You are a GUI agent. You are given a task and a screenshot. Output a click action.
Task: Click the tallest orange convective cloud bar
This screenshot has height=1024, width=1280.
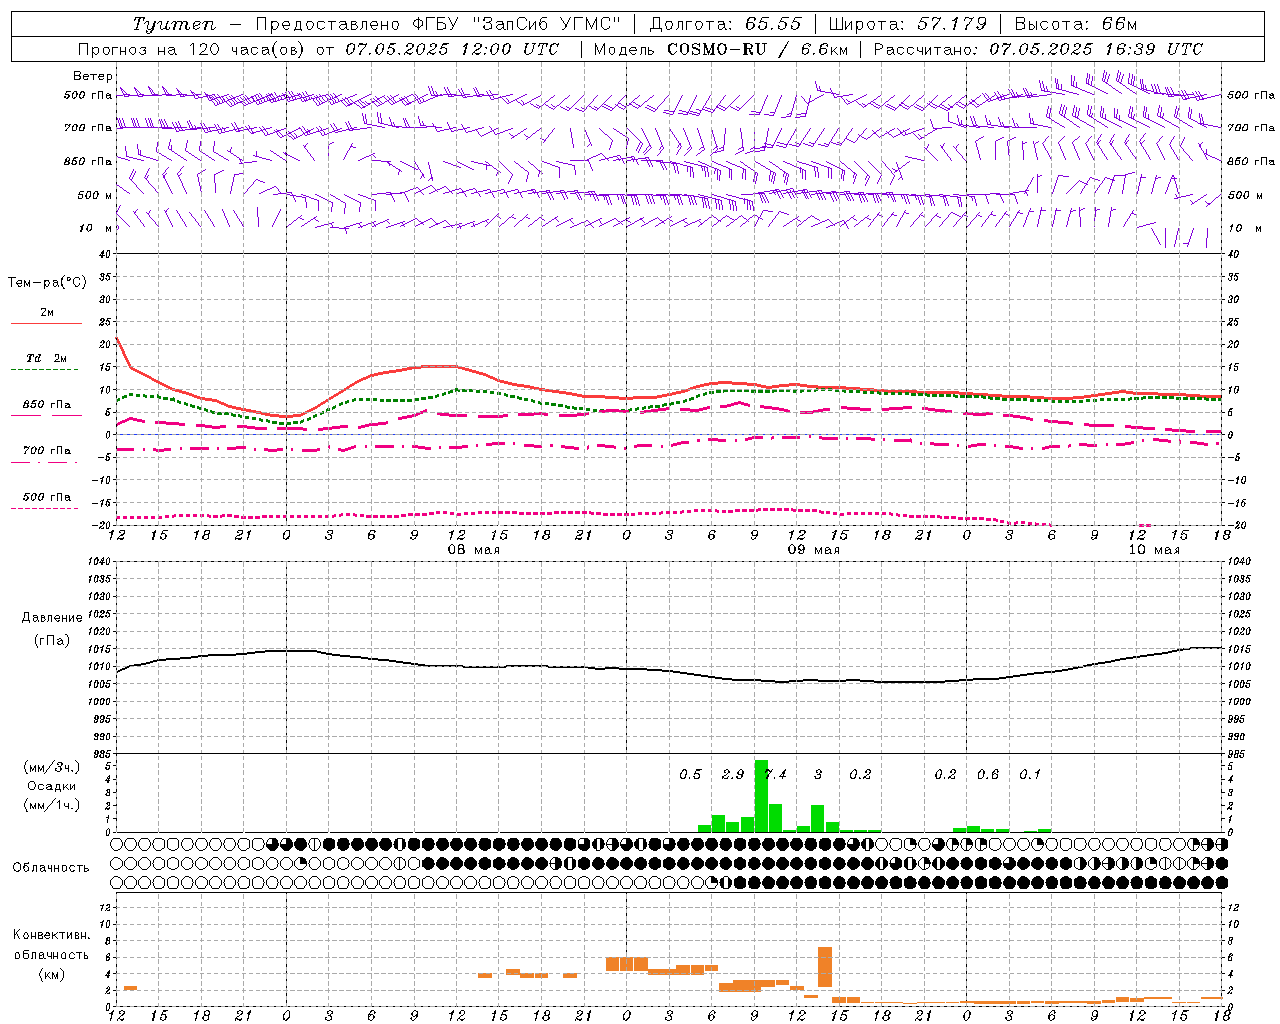pos(825,967)
